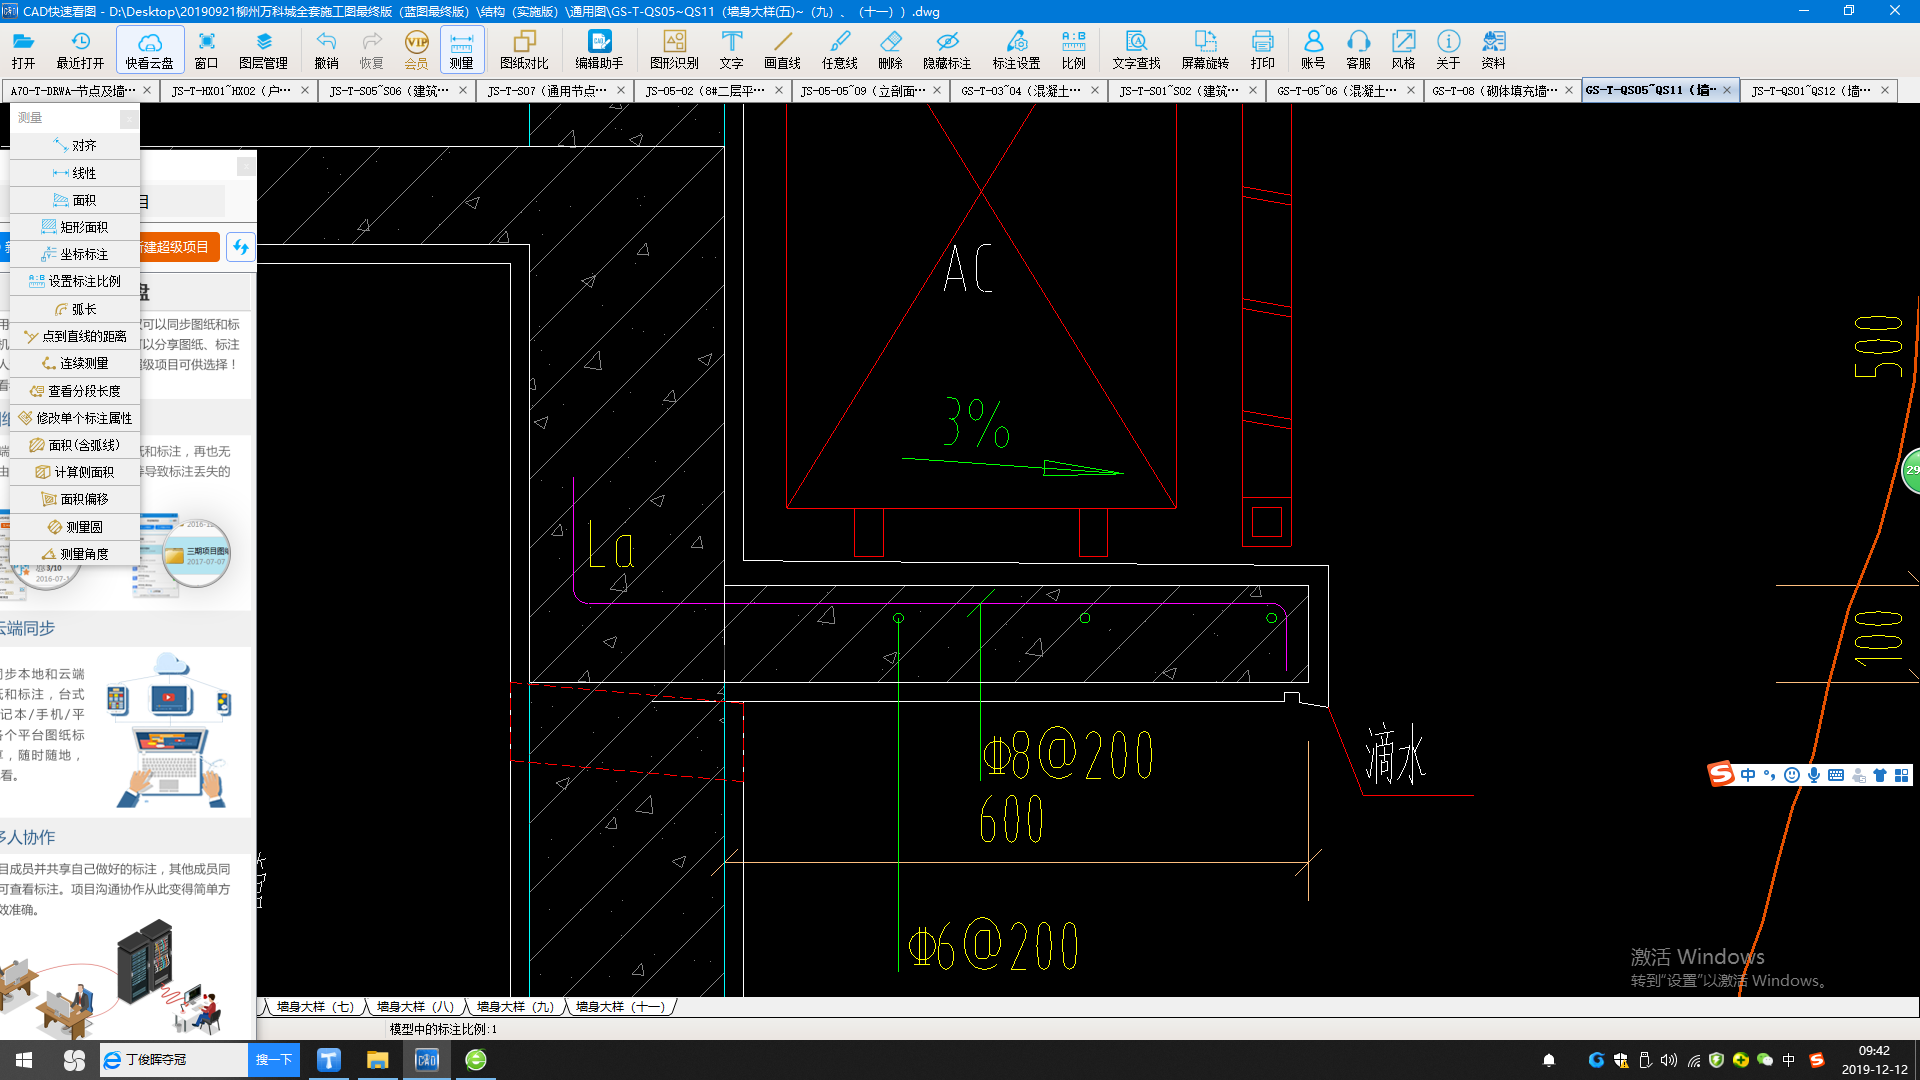Choose 查看分段长度 option
The image size is (1920, 1080).
[75, 391]
